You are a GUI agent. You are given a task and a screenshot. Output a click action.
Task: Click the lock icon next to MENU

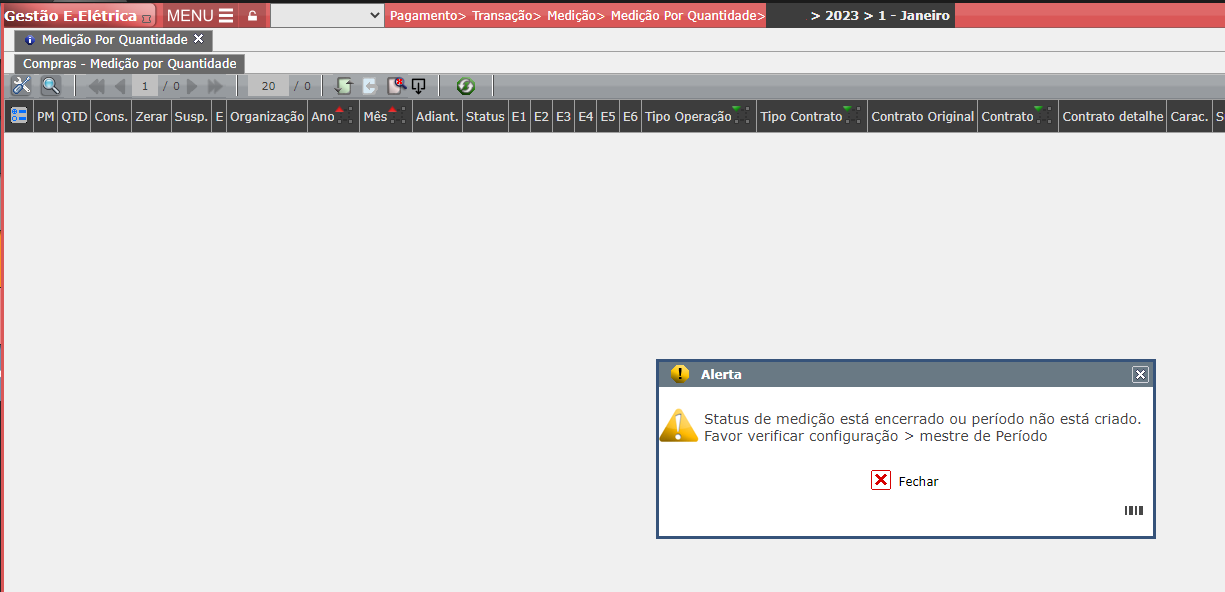coord(252,16)
